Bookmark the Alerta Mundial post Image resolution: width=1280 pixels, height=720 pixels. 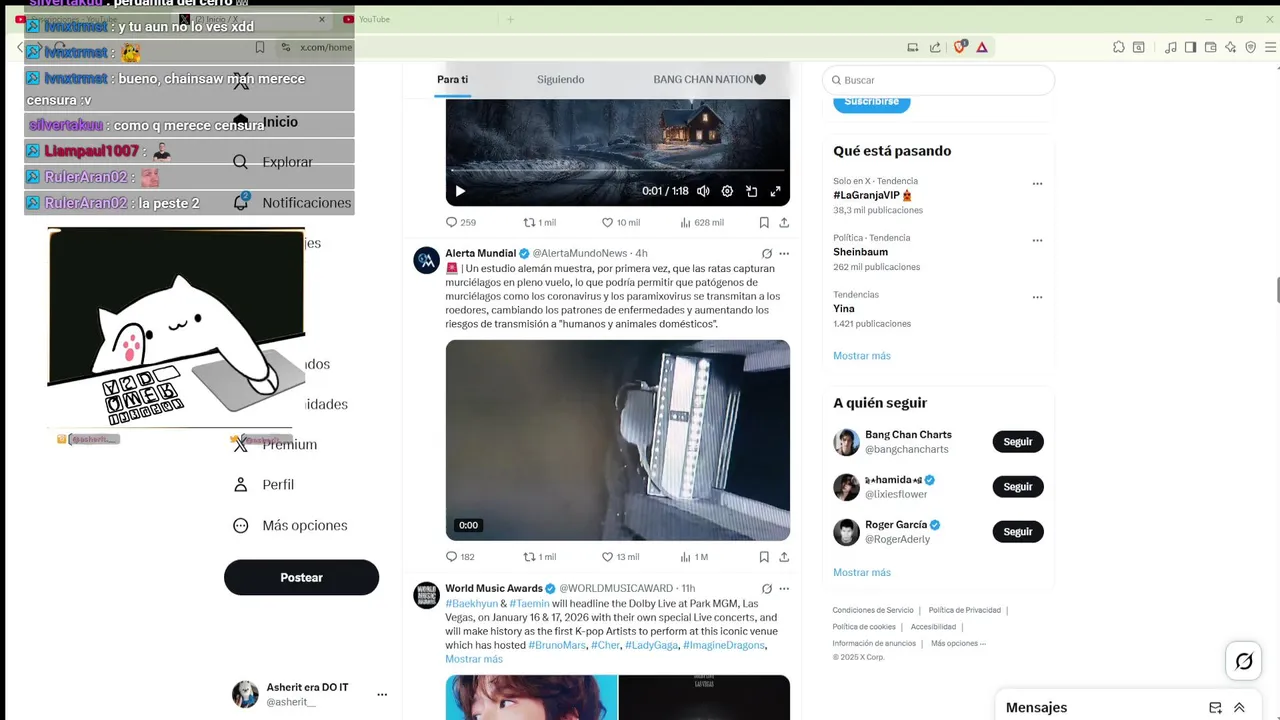click(764, 556)
